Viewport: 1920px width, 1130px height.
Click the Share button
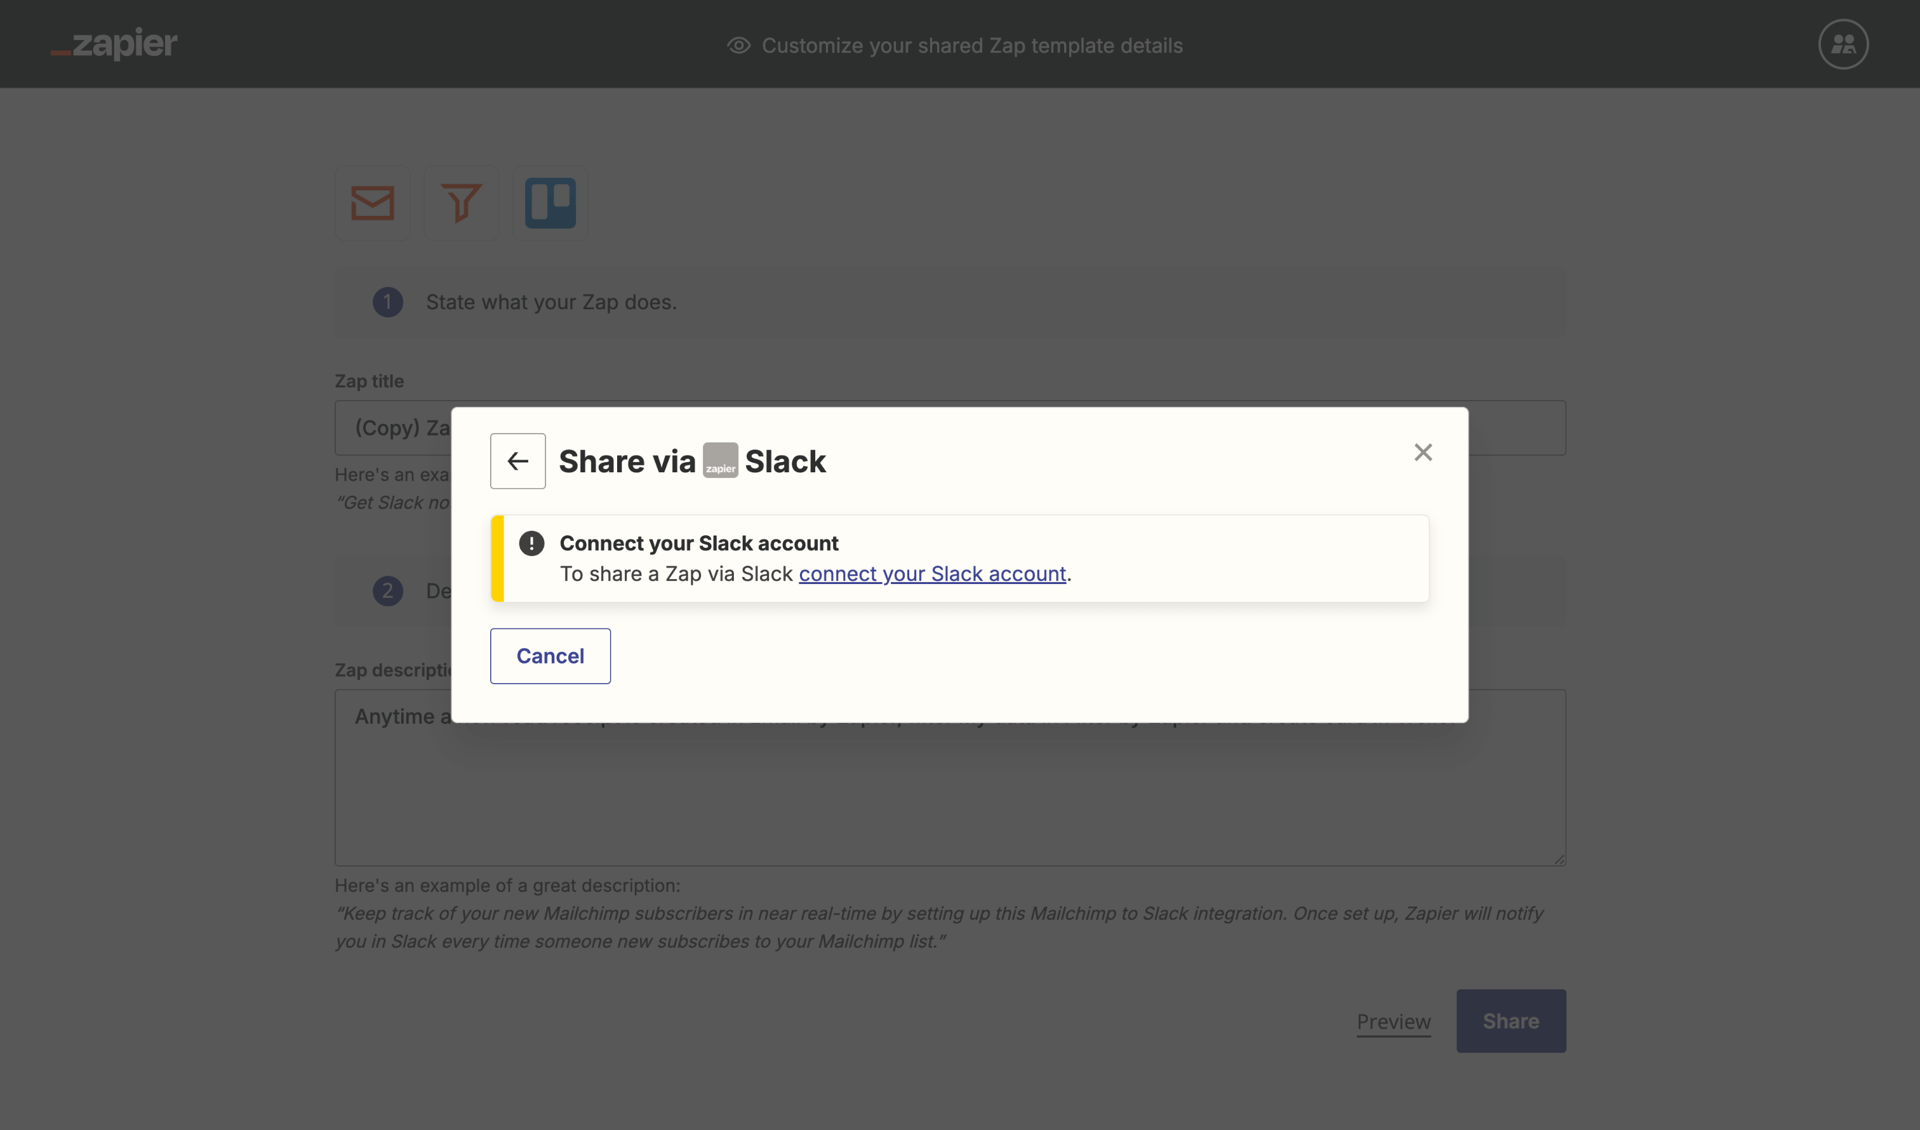[x=1510, y=1021]
